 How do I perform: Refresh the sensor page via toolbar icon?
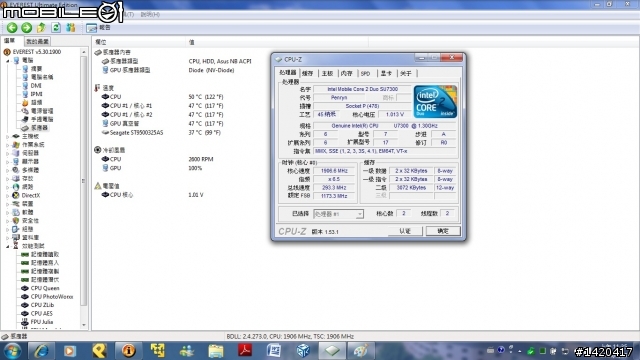click(x=56, y=28)
